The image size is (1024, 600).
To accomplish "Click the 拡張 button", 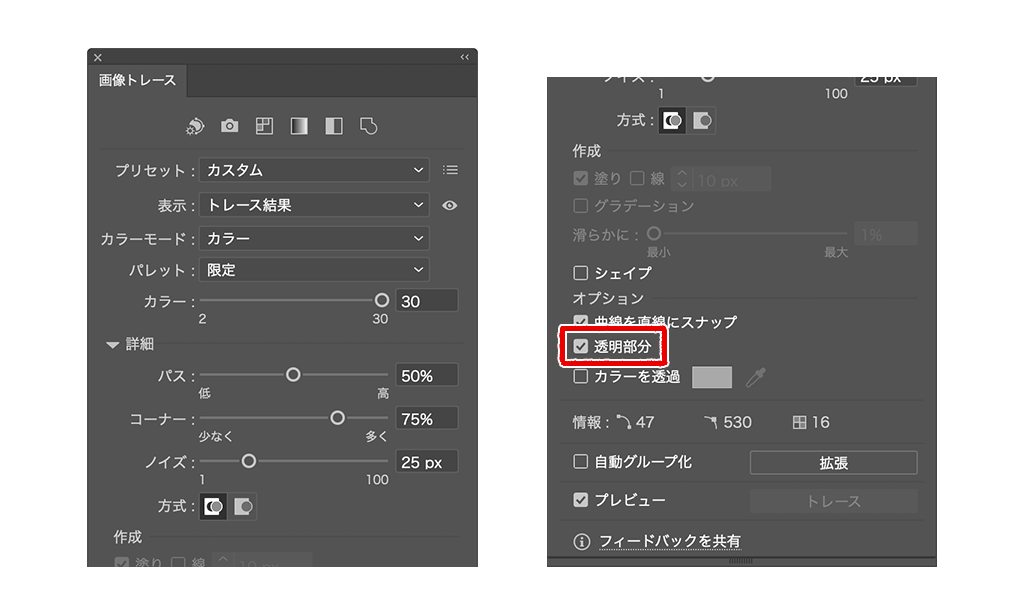I will click(x=833, y=463).
